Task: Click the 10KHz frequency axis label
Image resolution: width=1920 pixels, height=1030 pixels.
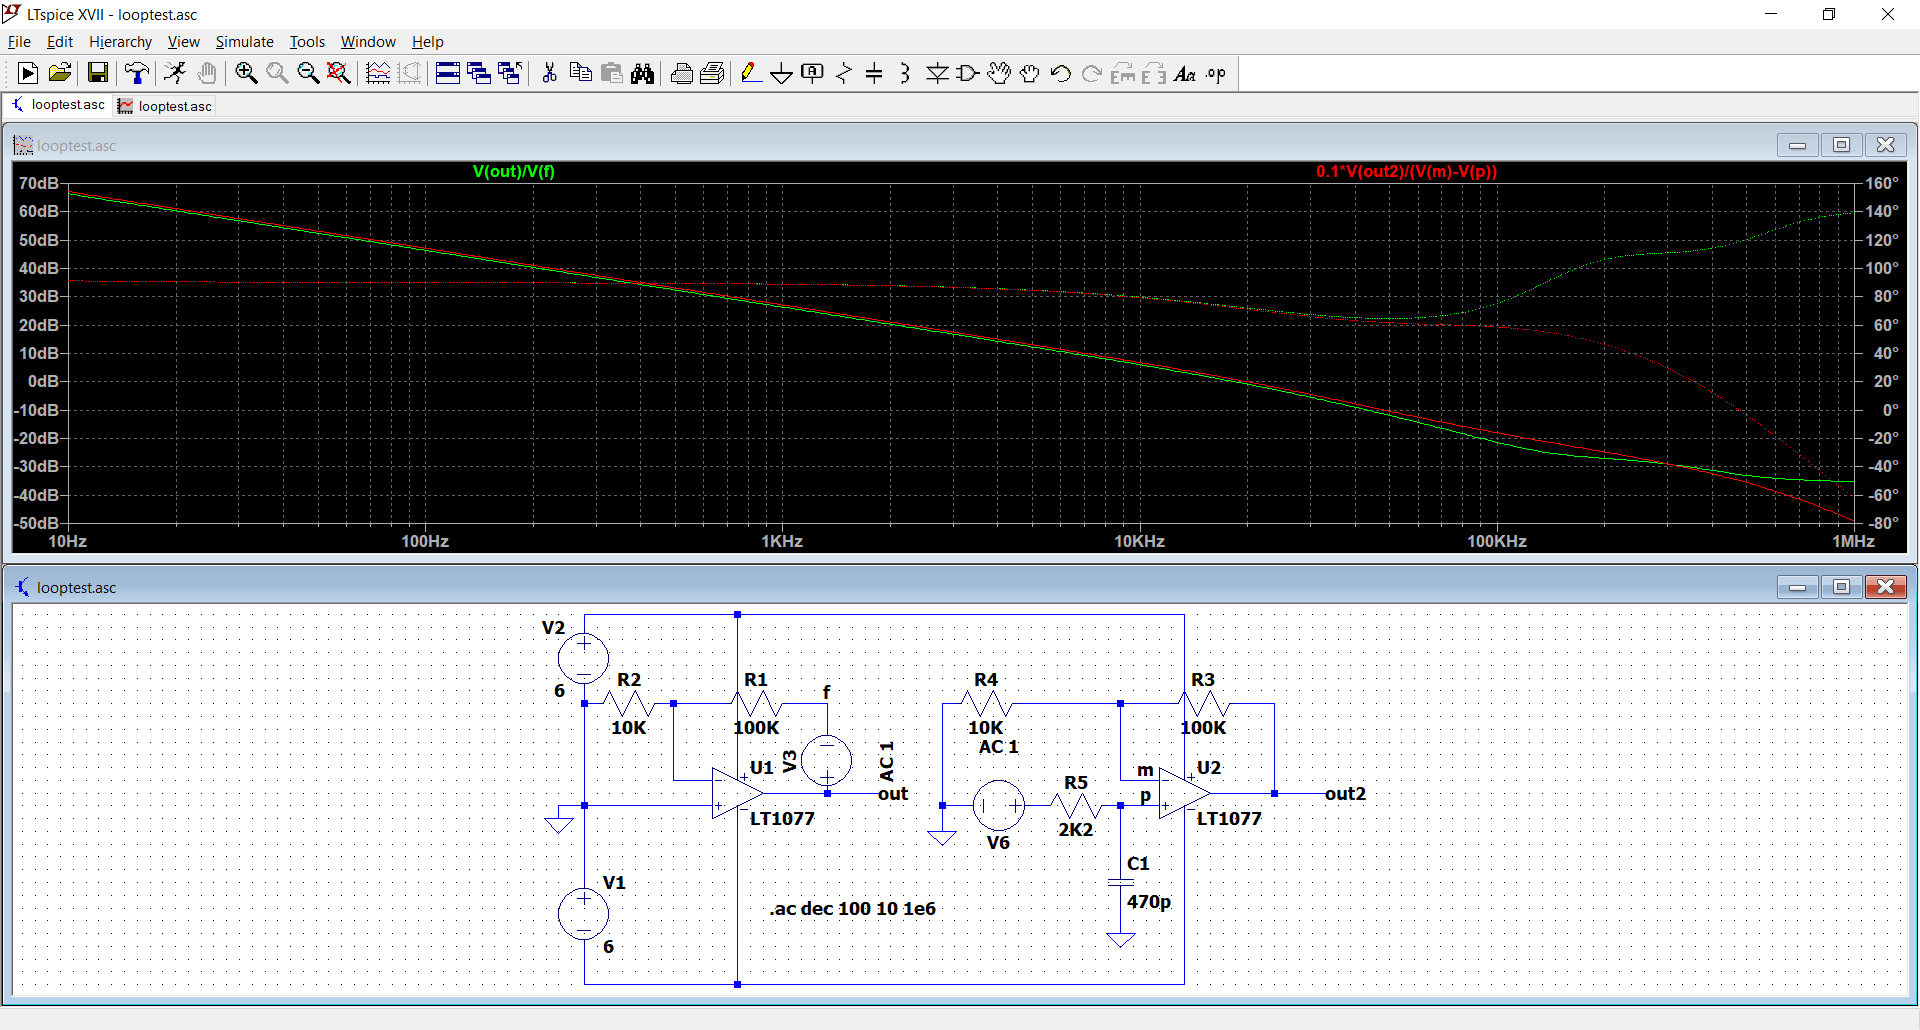Action: (1139, 541)
